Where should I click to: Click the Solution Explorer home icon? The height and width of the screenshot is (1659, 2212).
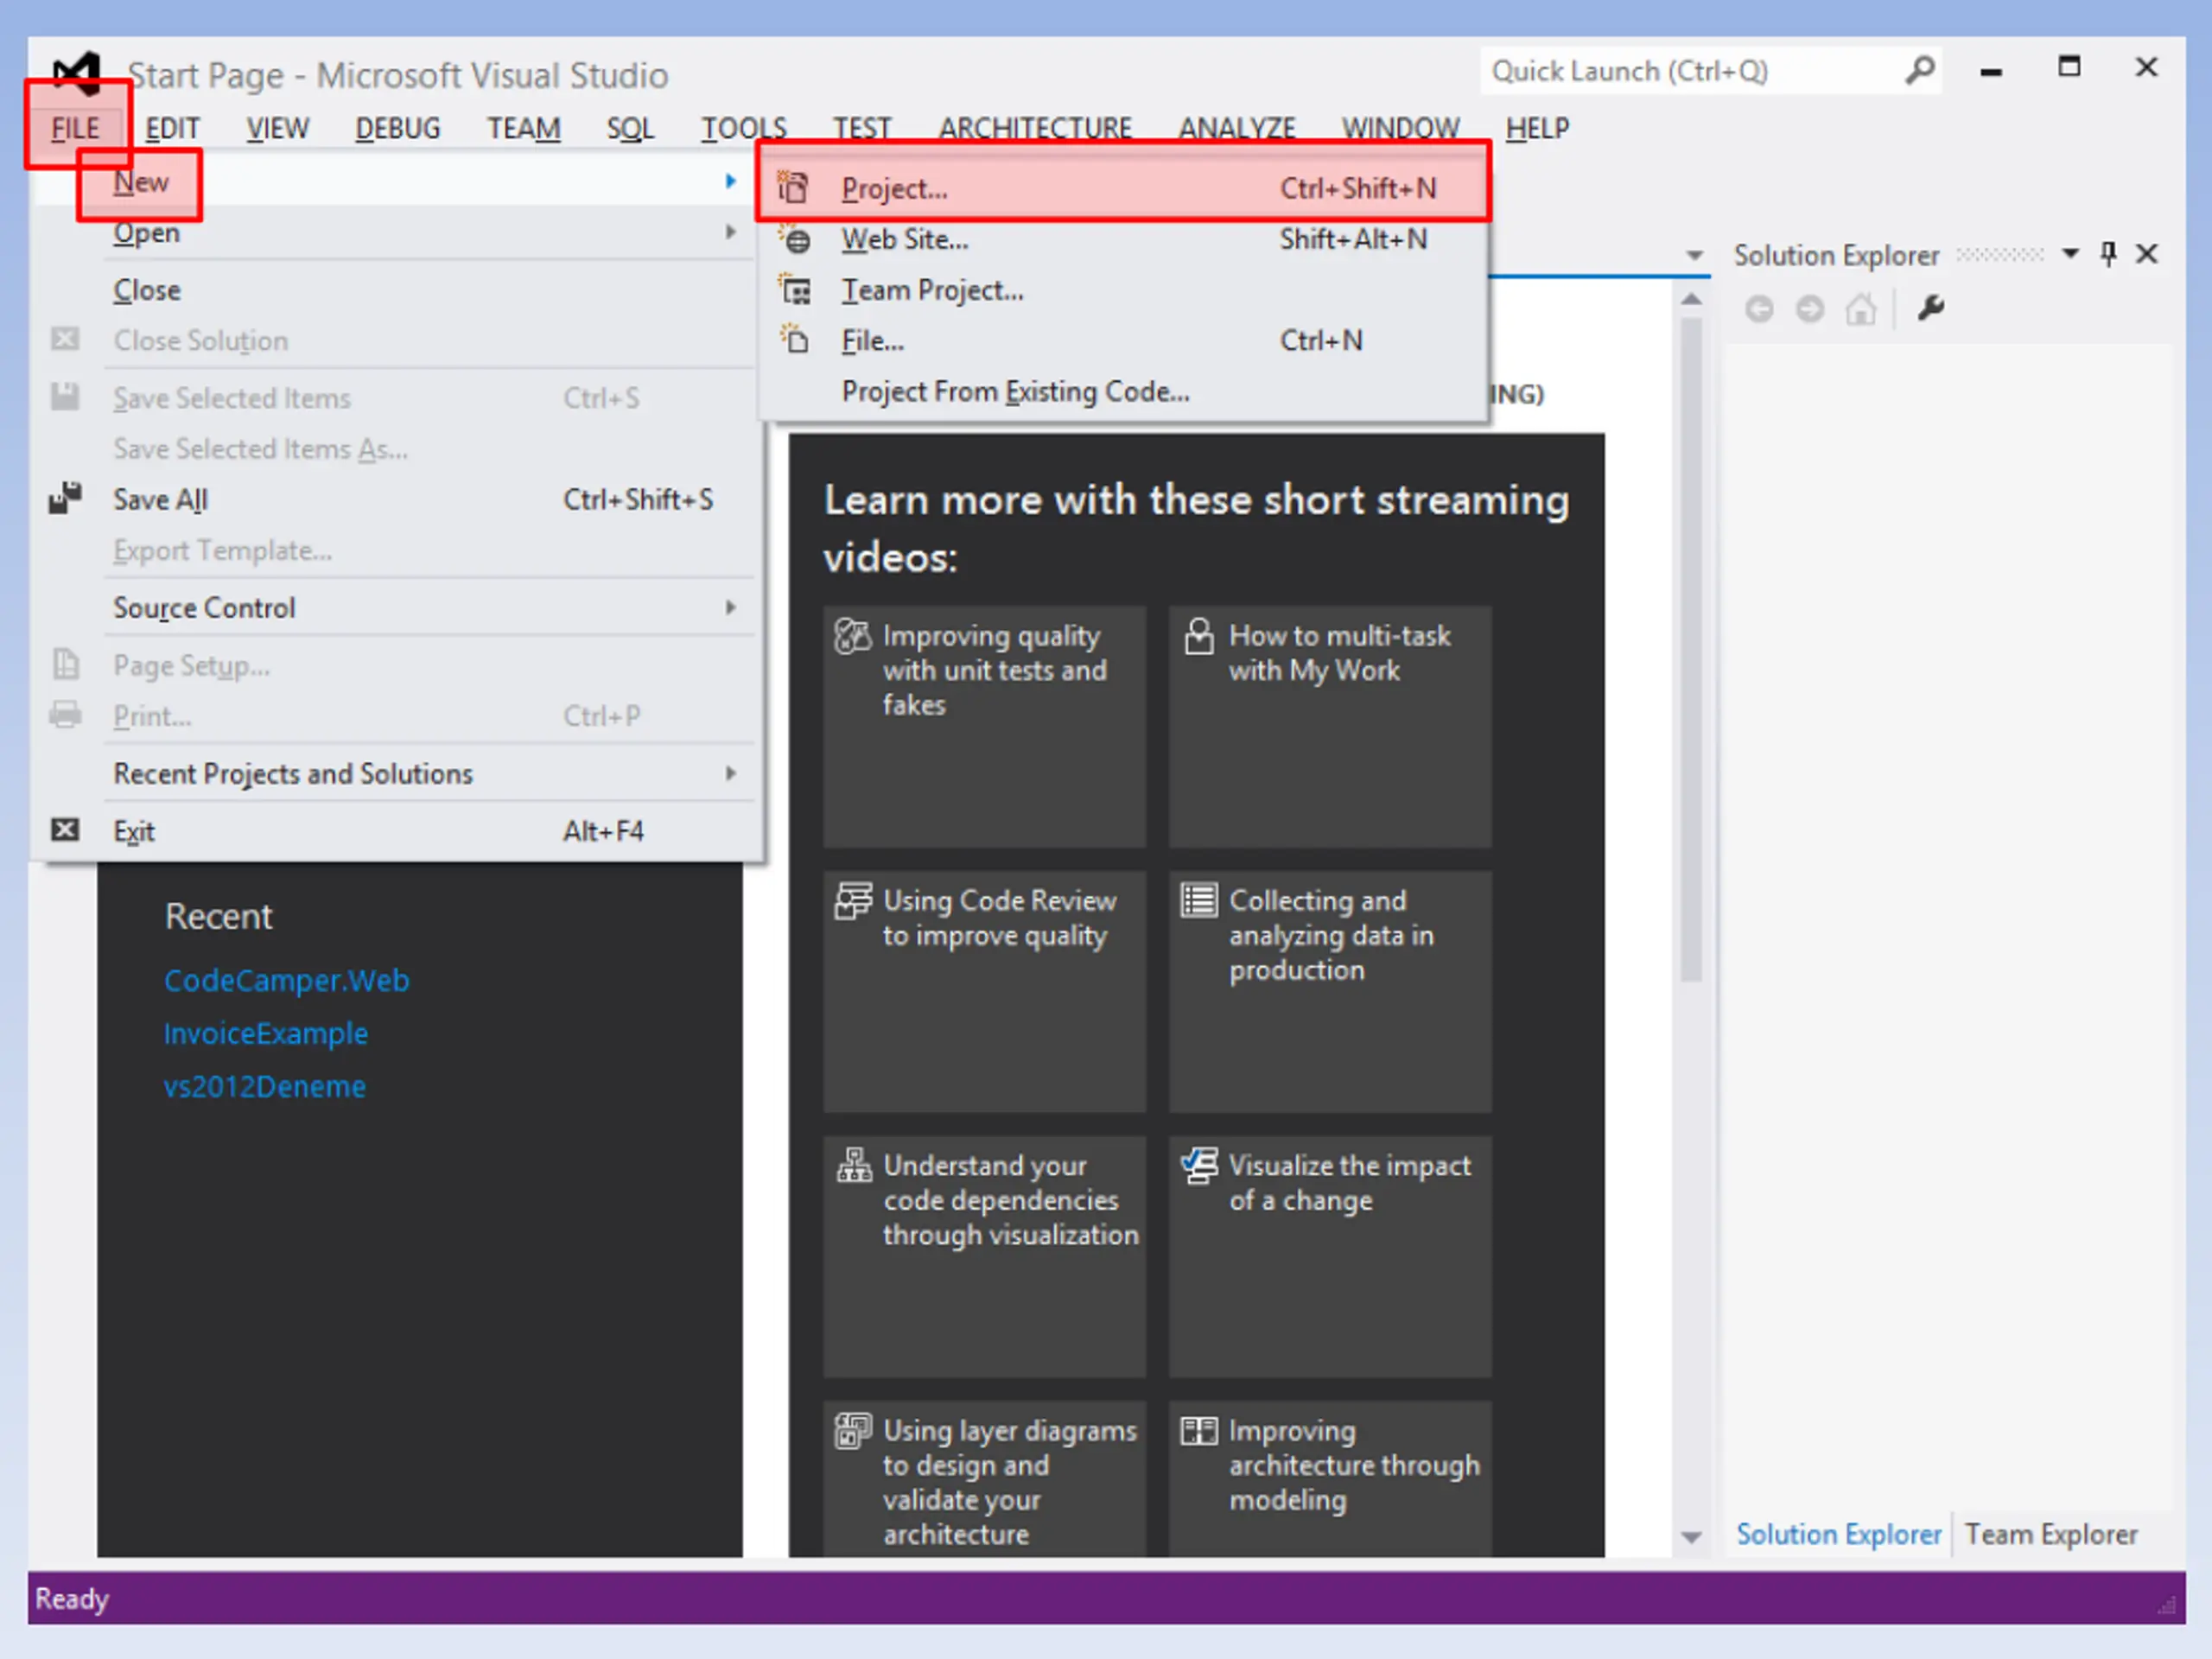[x=1861, y=309]
